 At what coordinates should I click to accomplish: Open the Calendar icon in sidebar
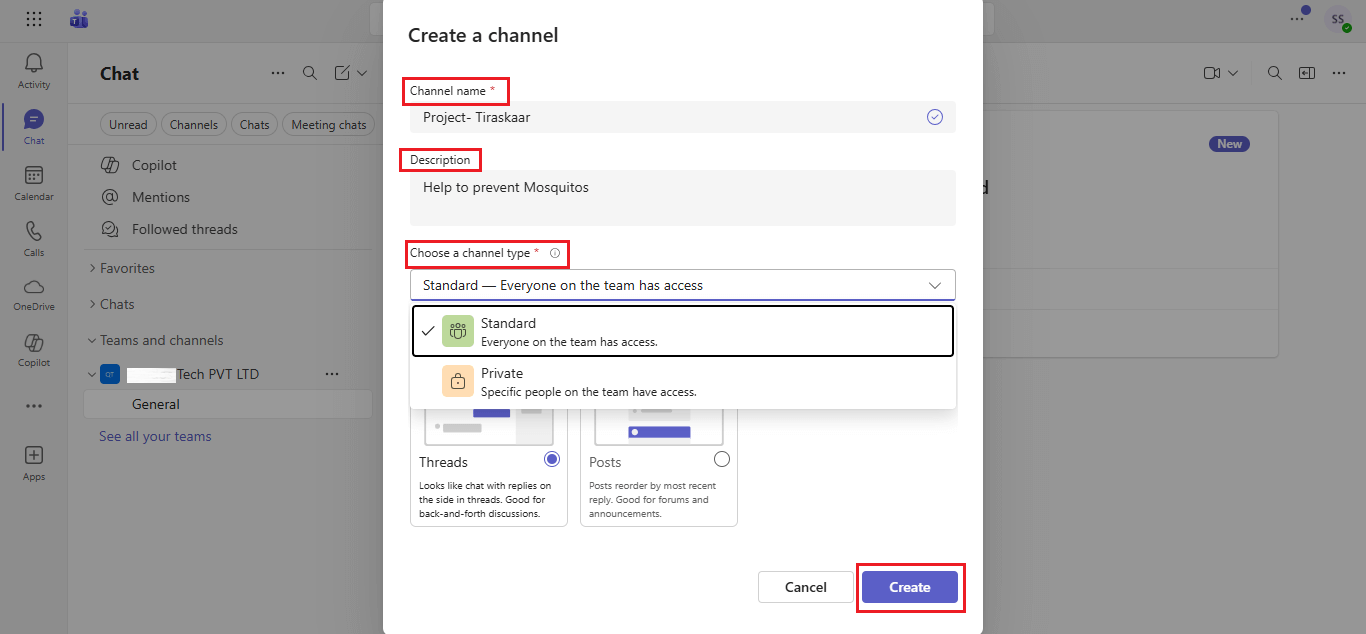click(x=34, y=176)
